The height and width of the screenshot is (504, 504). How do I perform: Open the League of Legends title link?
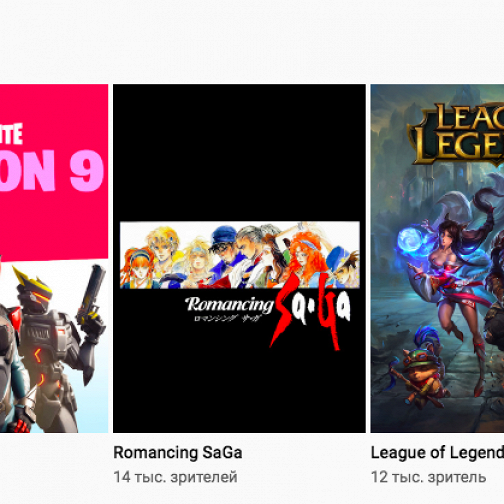click(437, 453)
